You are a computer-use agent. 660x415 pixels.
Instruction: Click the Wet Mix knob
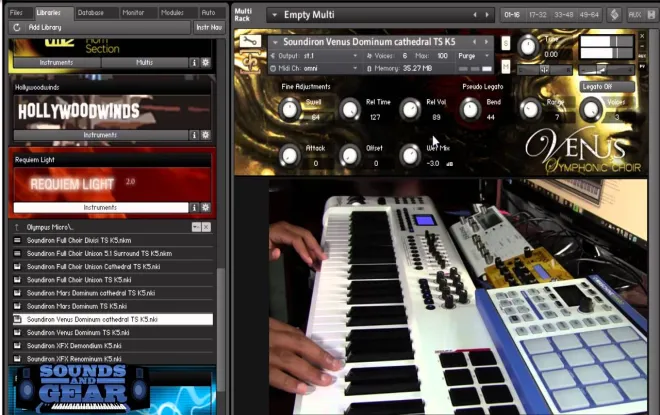(x=410, y=155)
